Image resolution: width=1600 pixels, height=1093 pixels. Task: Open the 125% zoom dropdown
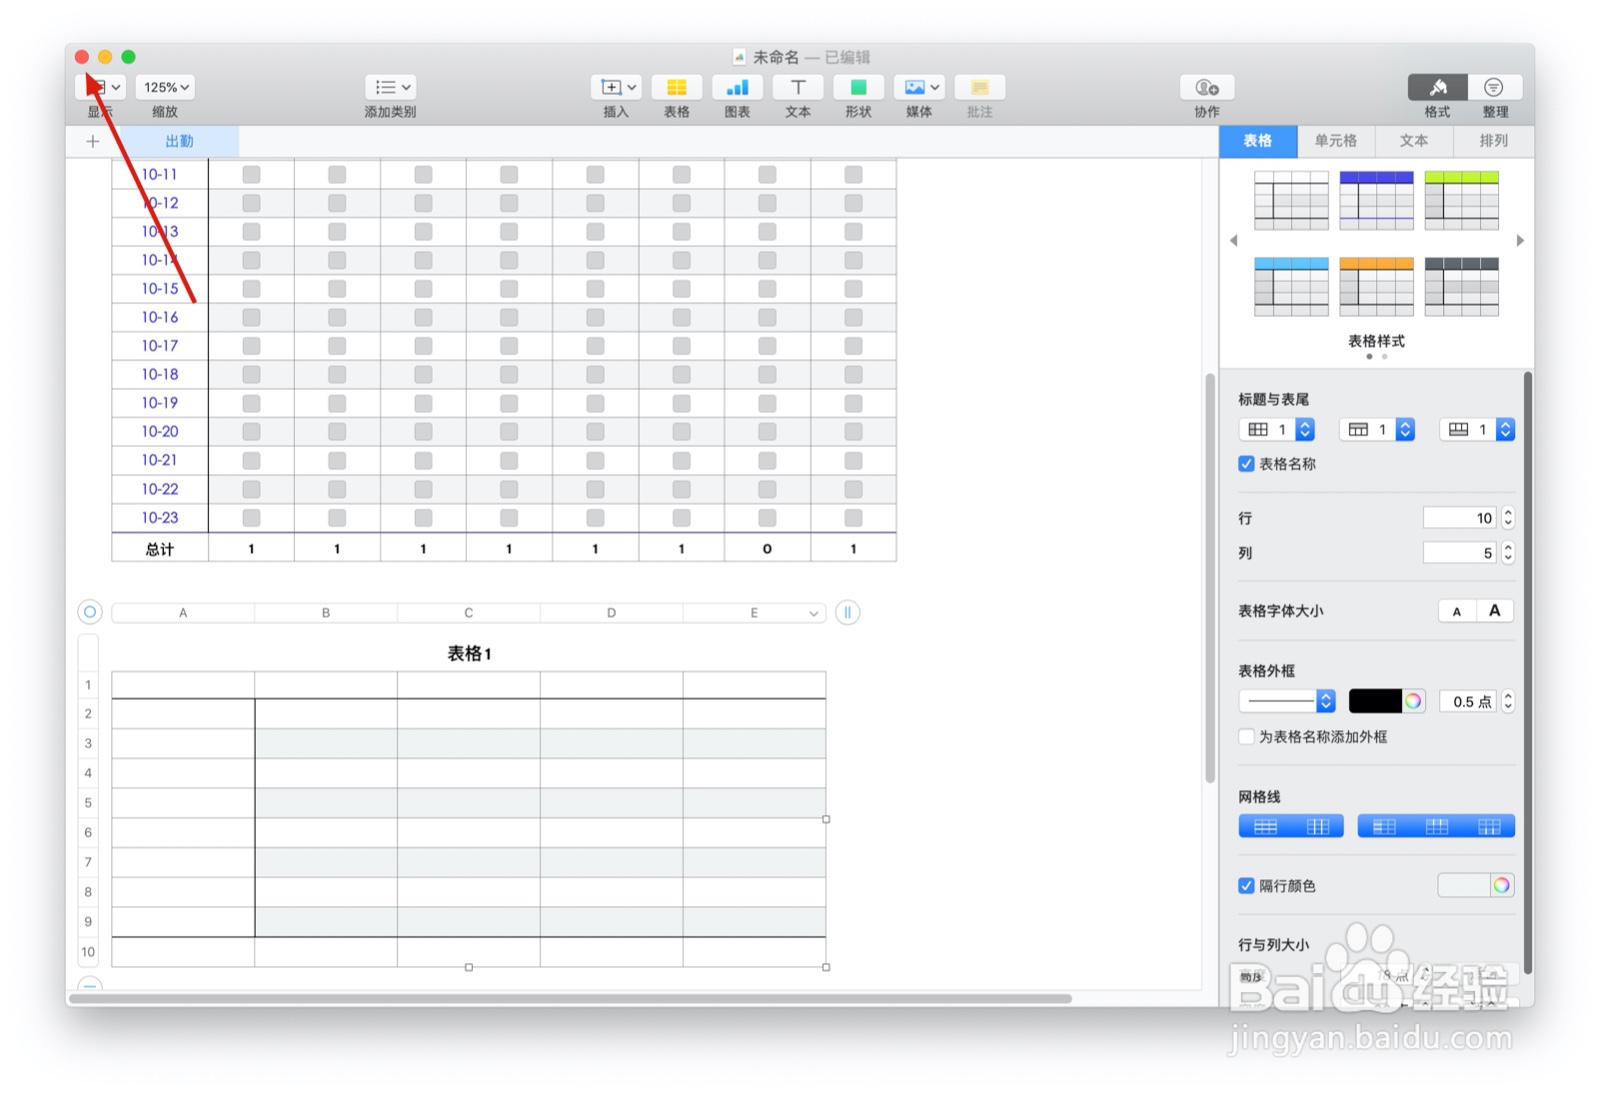[x=165, y=87]
